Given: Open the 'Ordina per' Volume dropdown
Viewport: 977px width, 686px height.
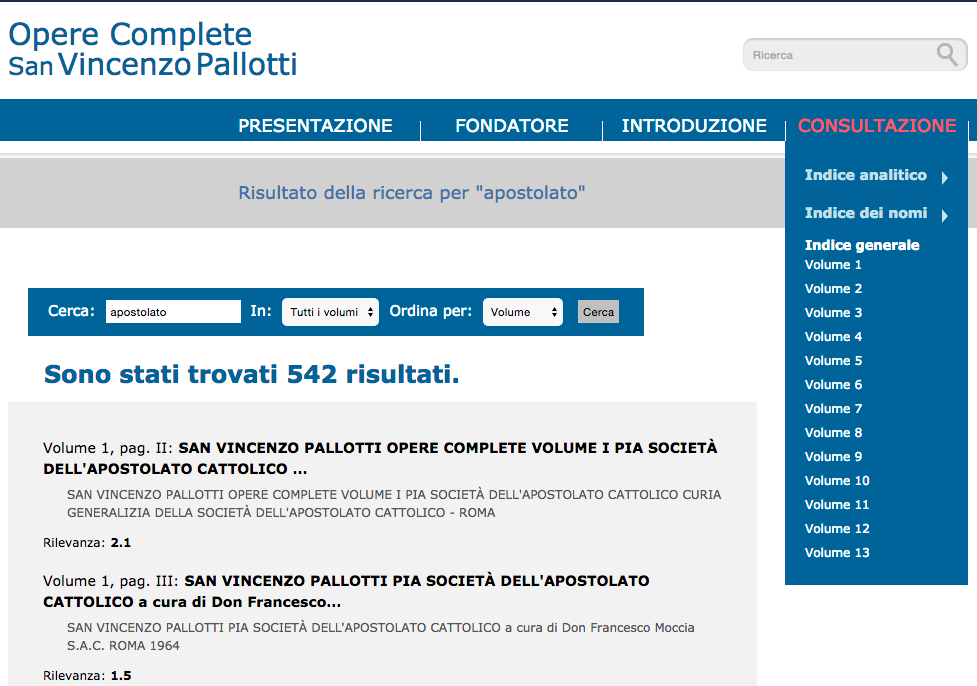Looking at the screenshot, I should click(x=523, y=312).
